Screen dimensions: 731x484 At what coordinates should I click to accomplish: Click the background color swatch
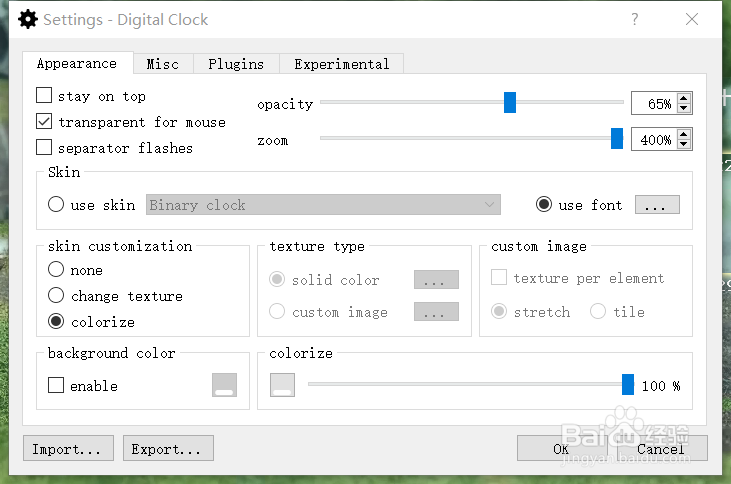[x=224, y=386]
